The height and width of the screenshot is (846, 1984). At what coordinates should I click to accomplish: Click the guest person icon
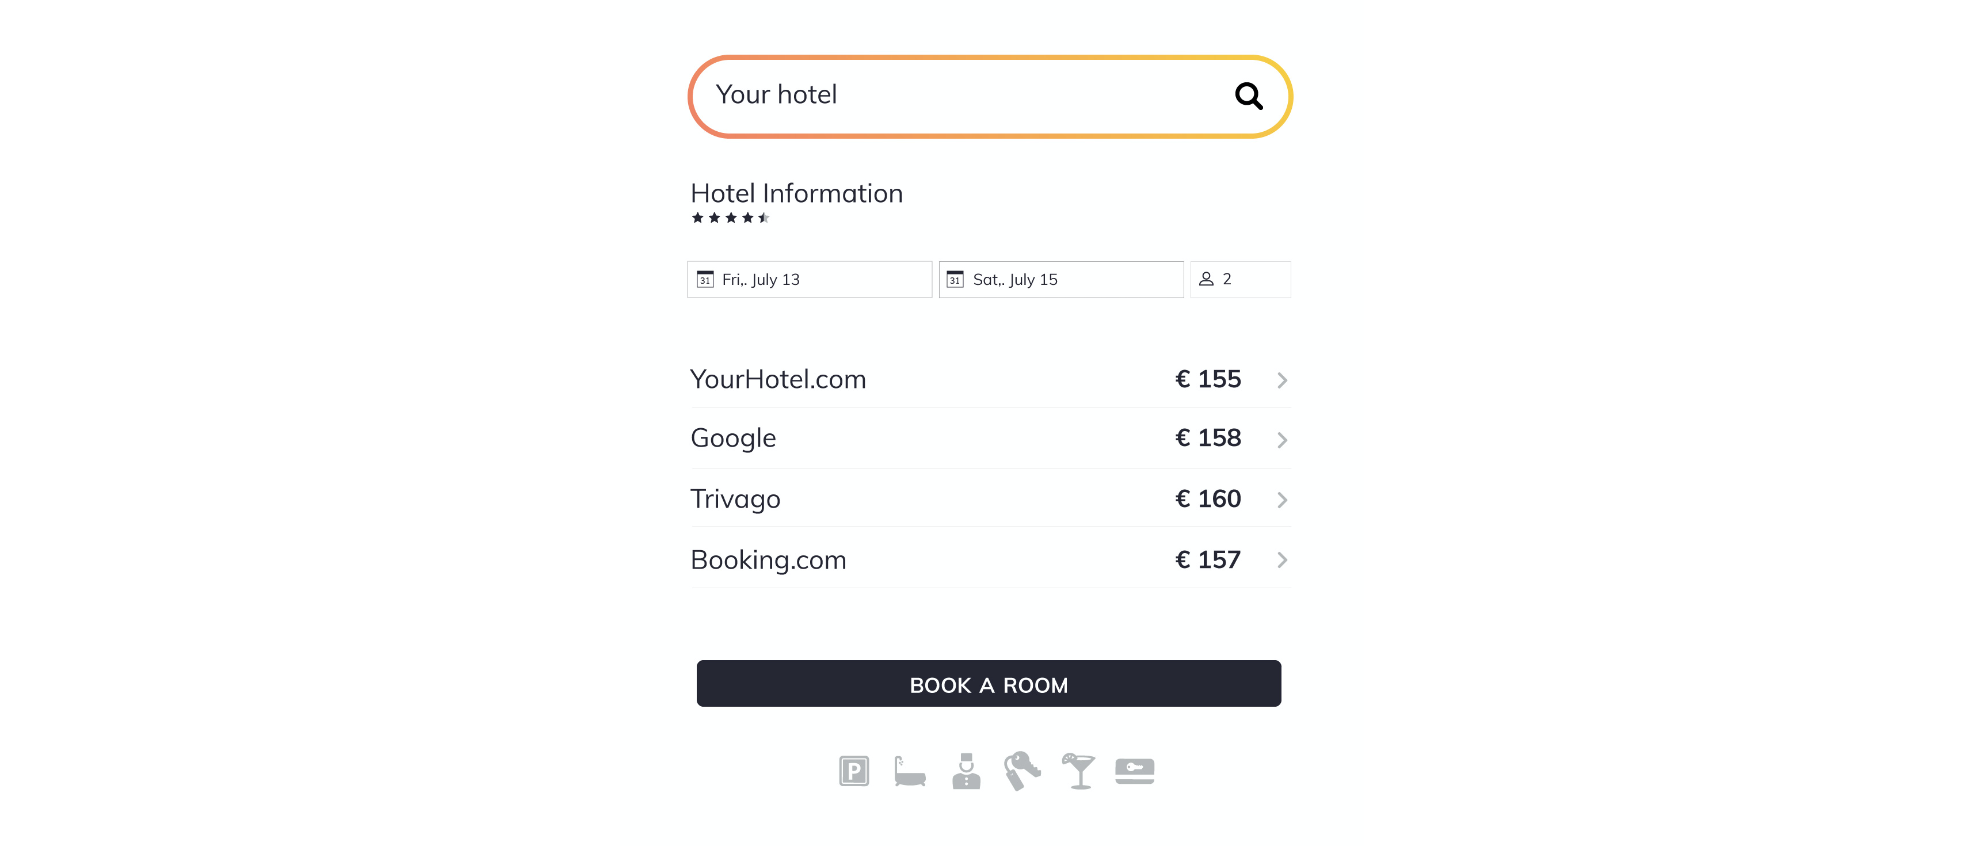click(x=1206, y=279)
